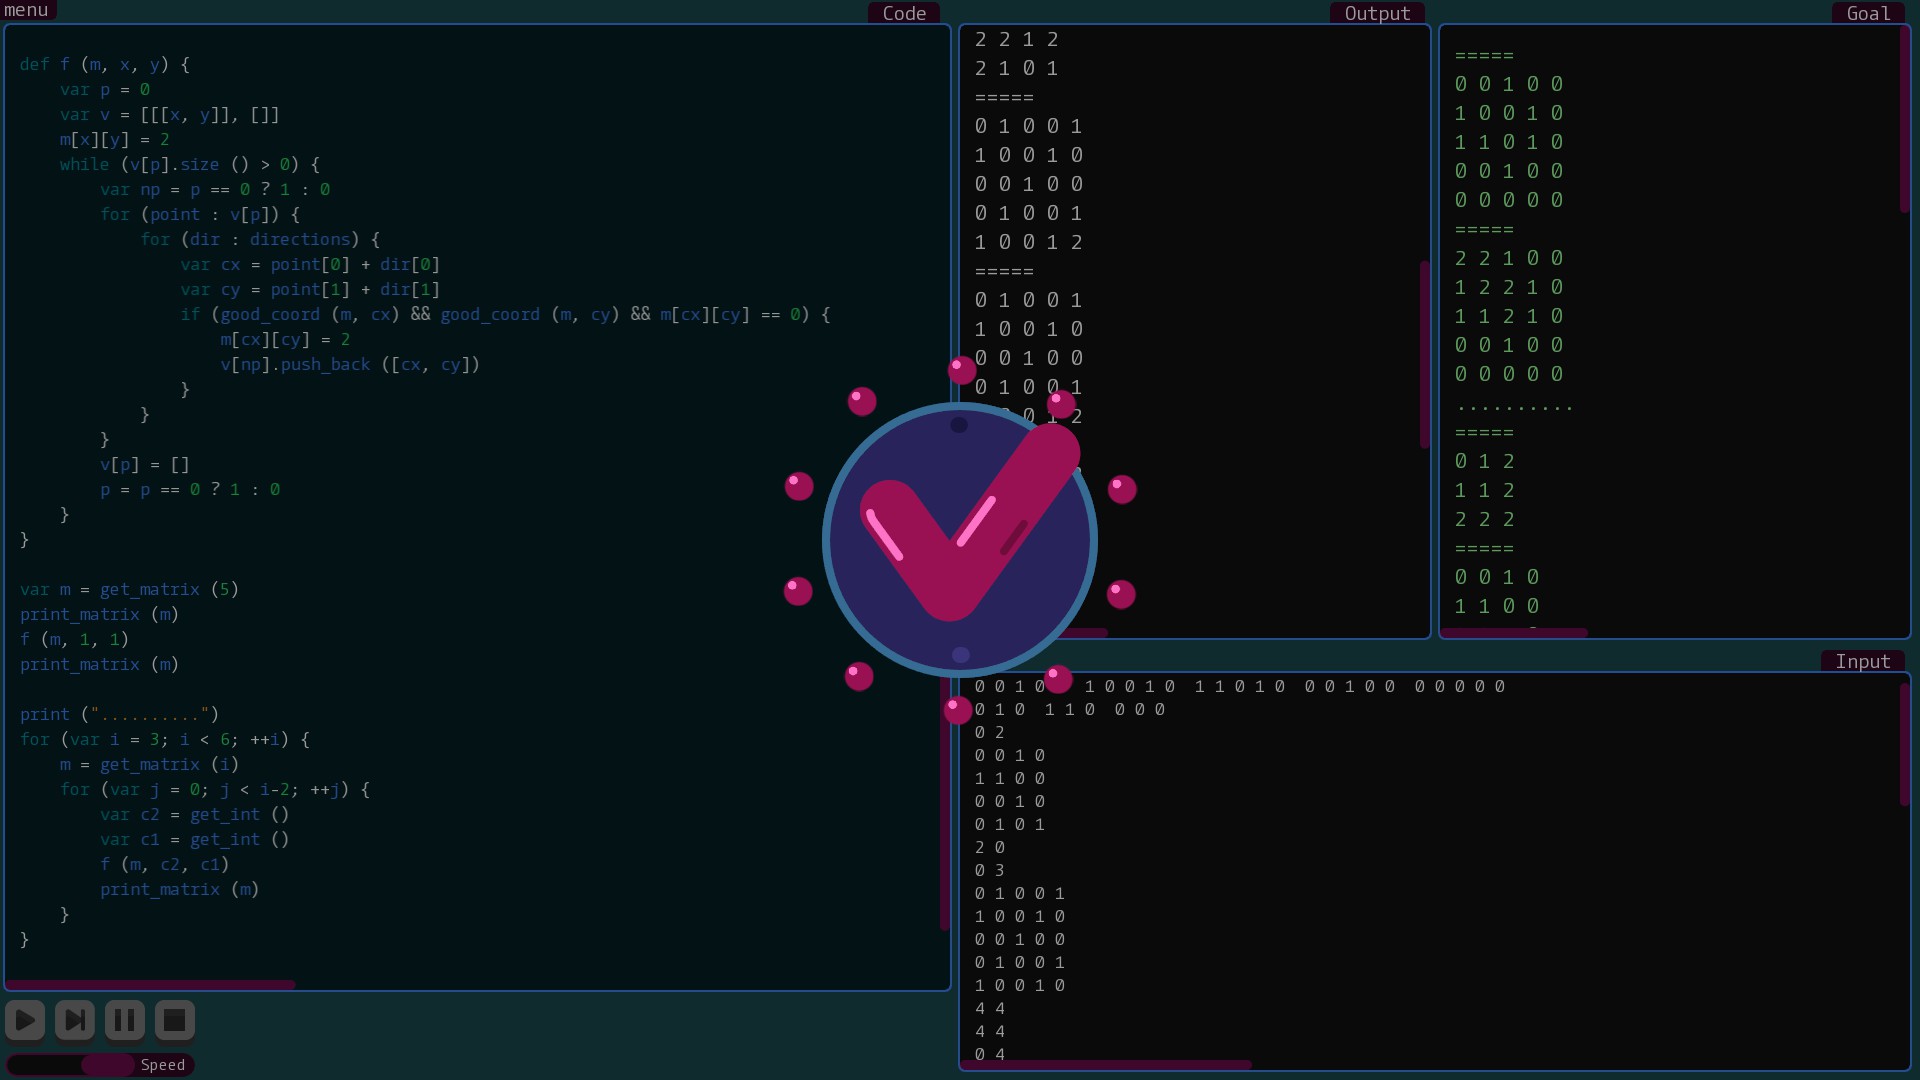Viewport: 1920px width, 1080px height.
Task: Stop the running program
Action: click(x=174, y=1020)
